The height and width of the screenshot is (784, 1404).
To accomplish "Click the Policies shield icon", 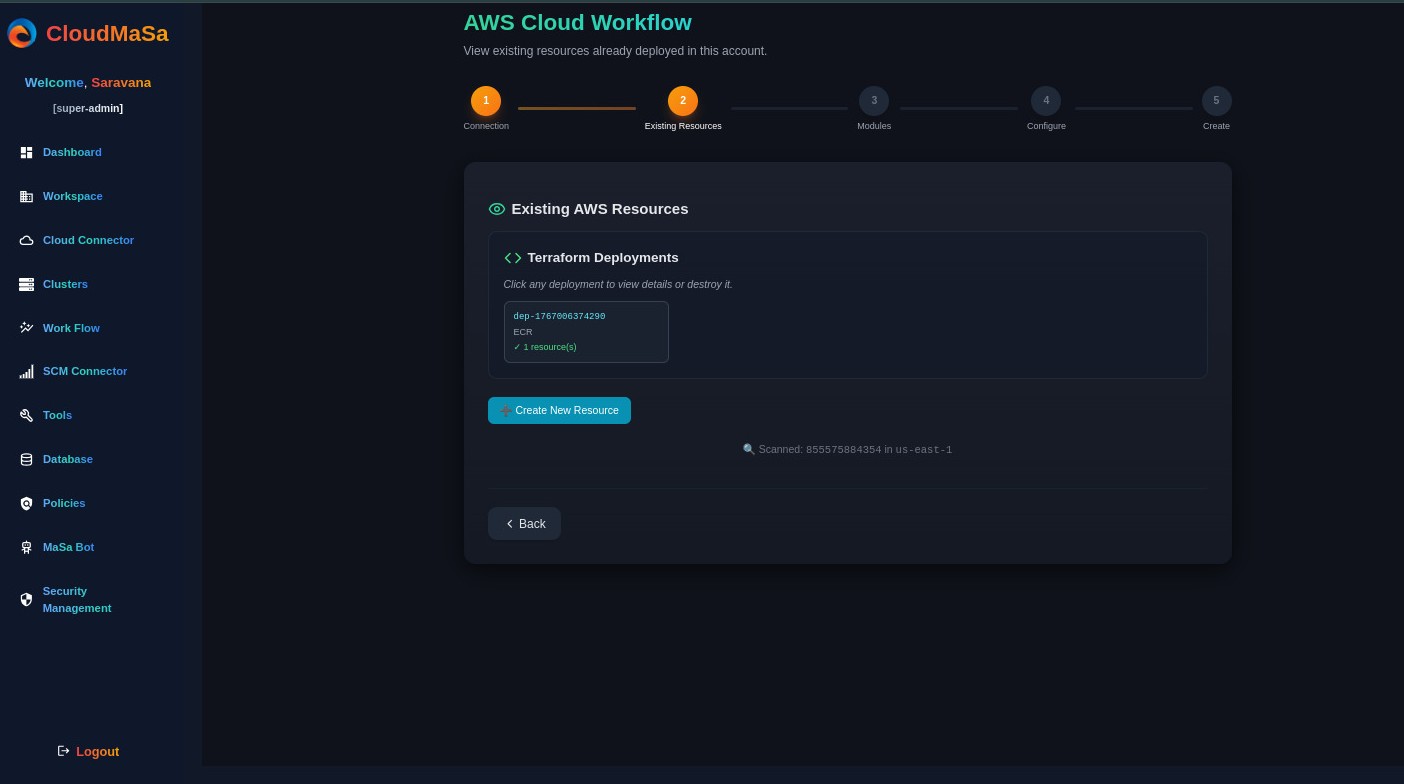I will [x=26, y=504].
